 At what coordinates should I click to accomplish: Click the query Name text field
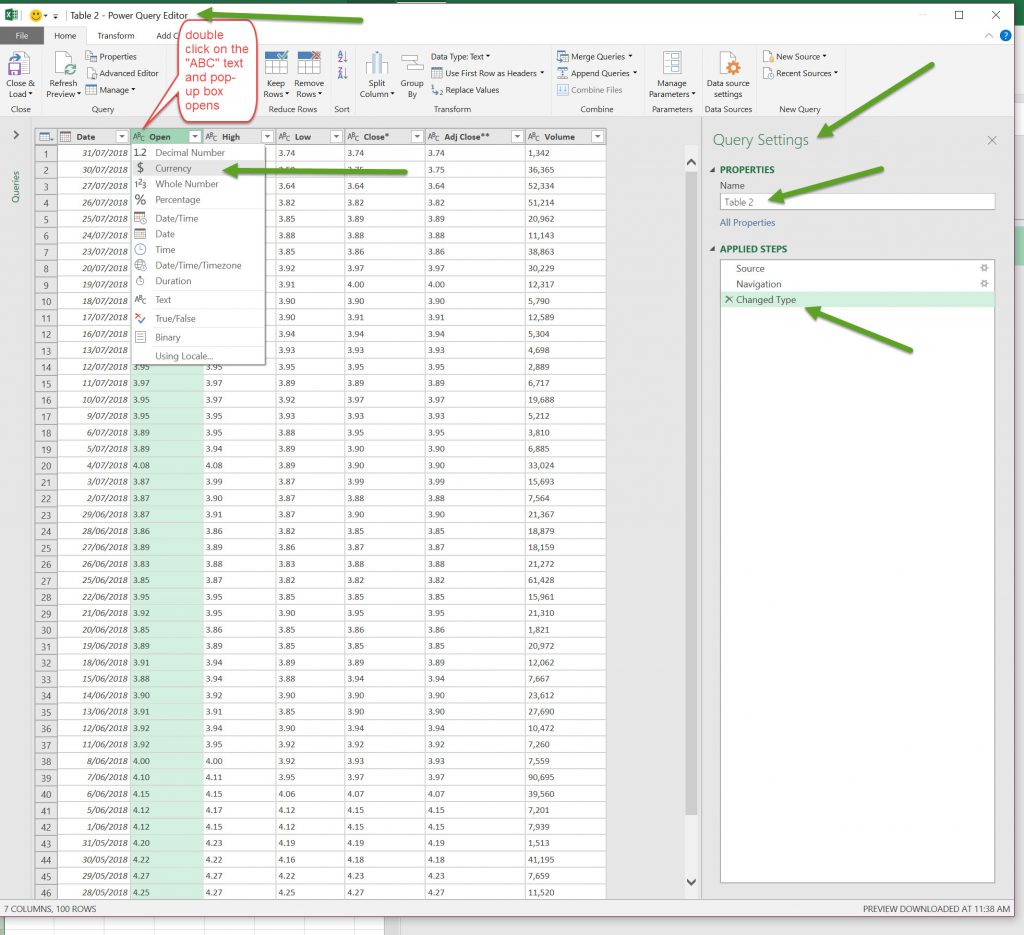tap(857, 202)
